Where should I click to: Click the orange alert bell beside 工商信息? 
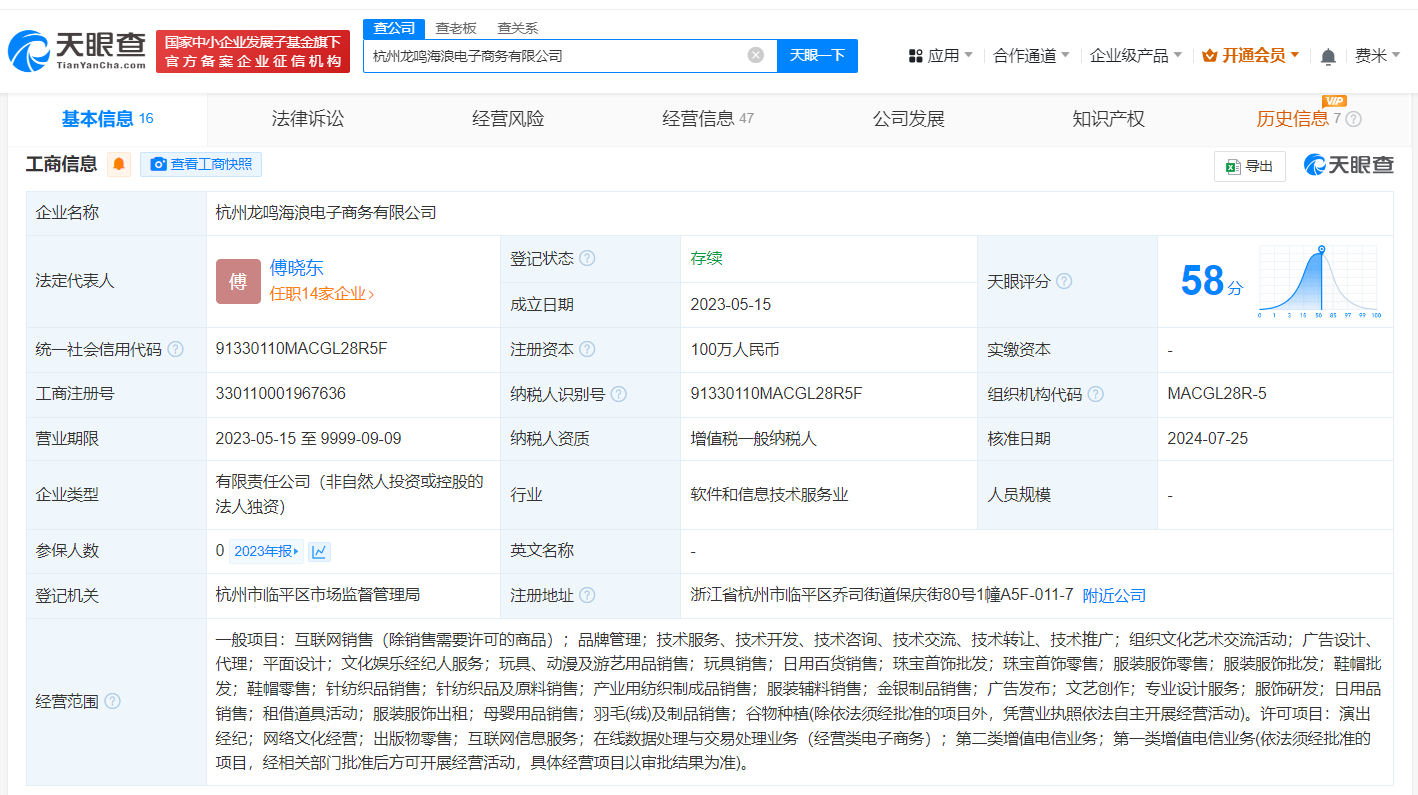point(119,164)
